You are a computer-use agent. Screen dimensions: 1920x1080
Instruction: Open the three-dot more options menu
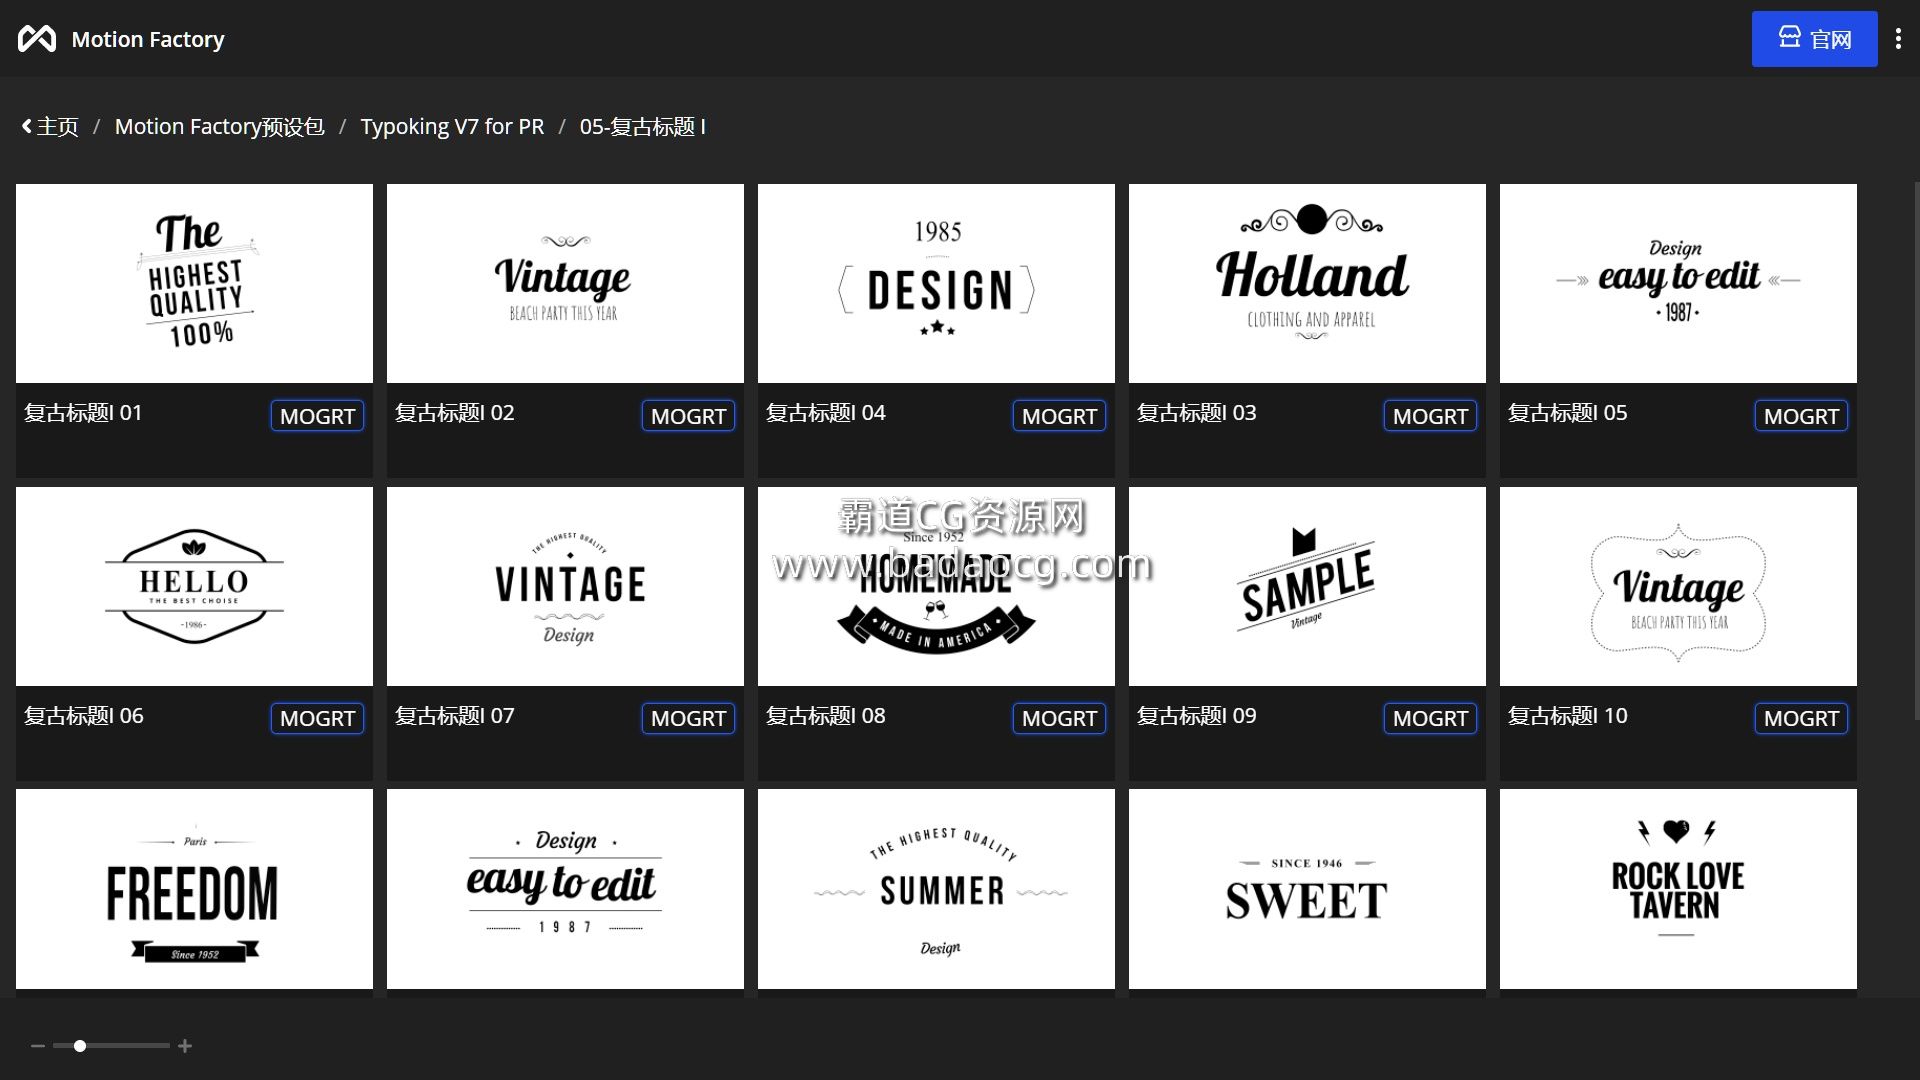coord(1898,39)
